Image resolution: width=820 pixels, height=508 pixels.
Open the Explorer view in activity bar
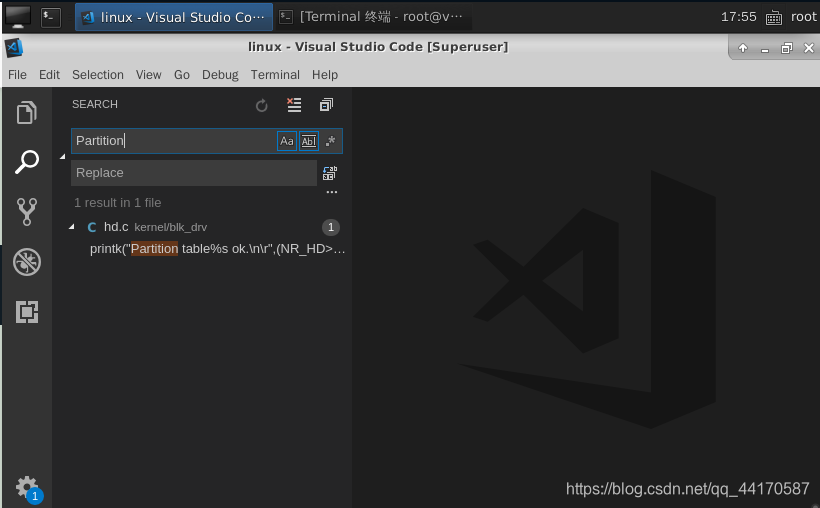[27, 112]
